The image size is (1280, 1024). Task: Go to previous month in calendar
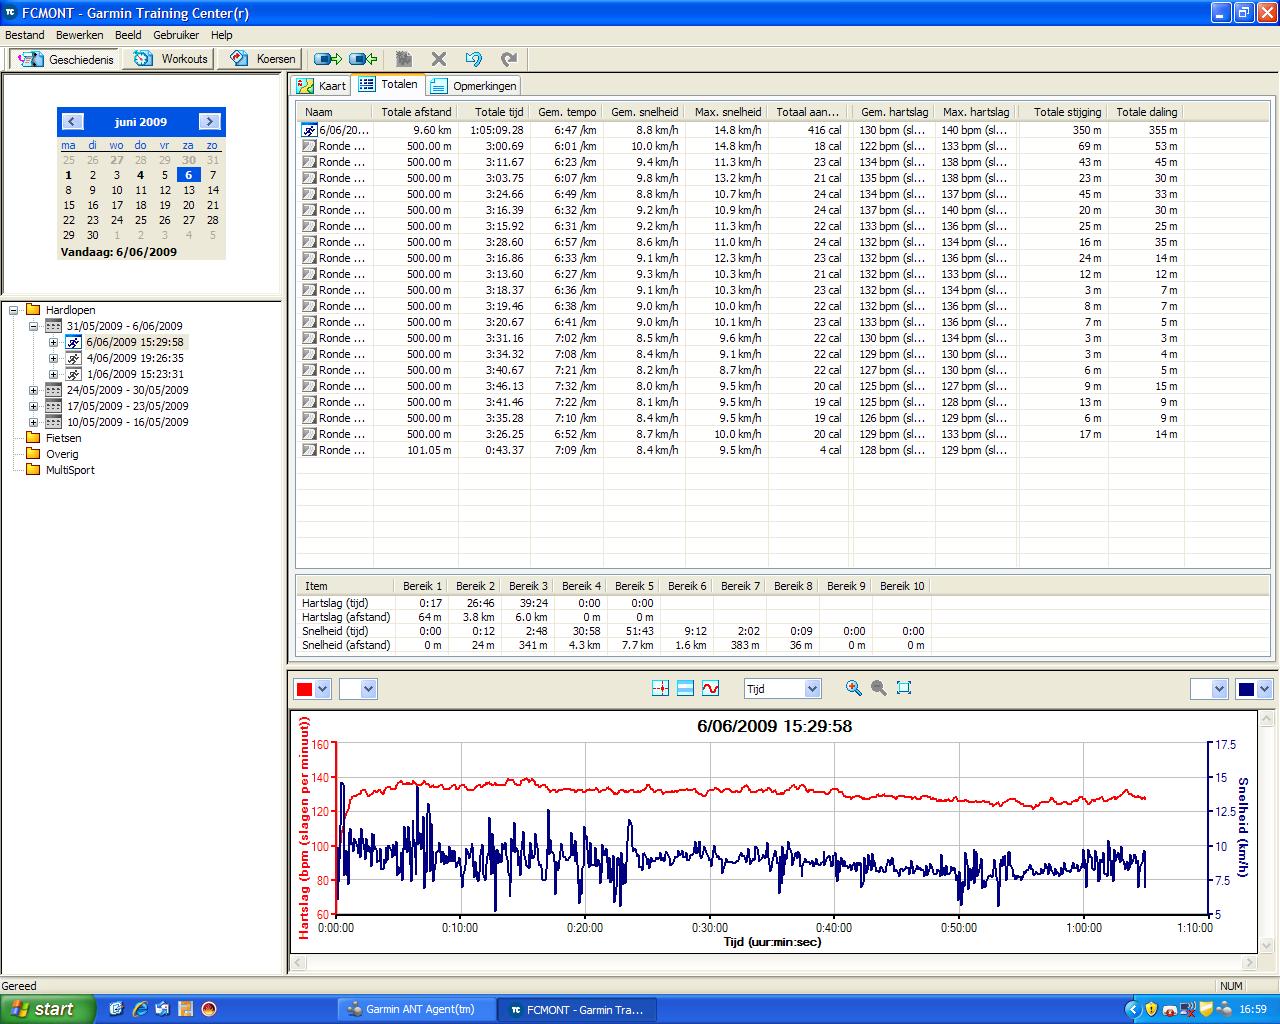71,122
